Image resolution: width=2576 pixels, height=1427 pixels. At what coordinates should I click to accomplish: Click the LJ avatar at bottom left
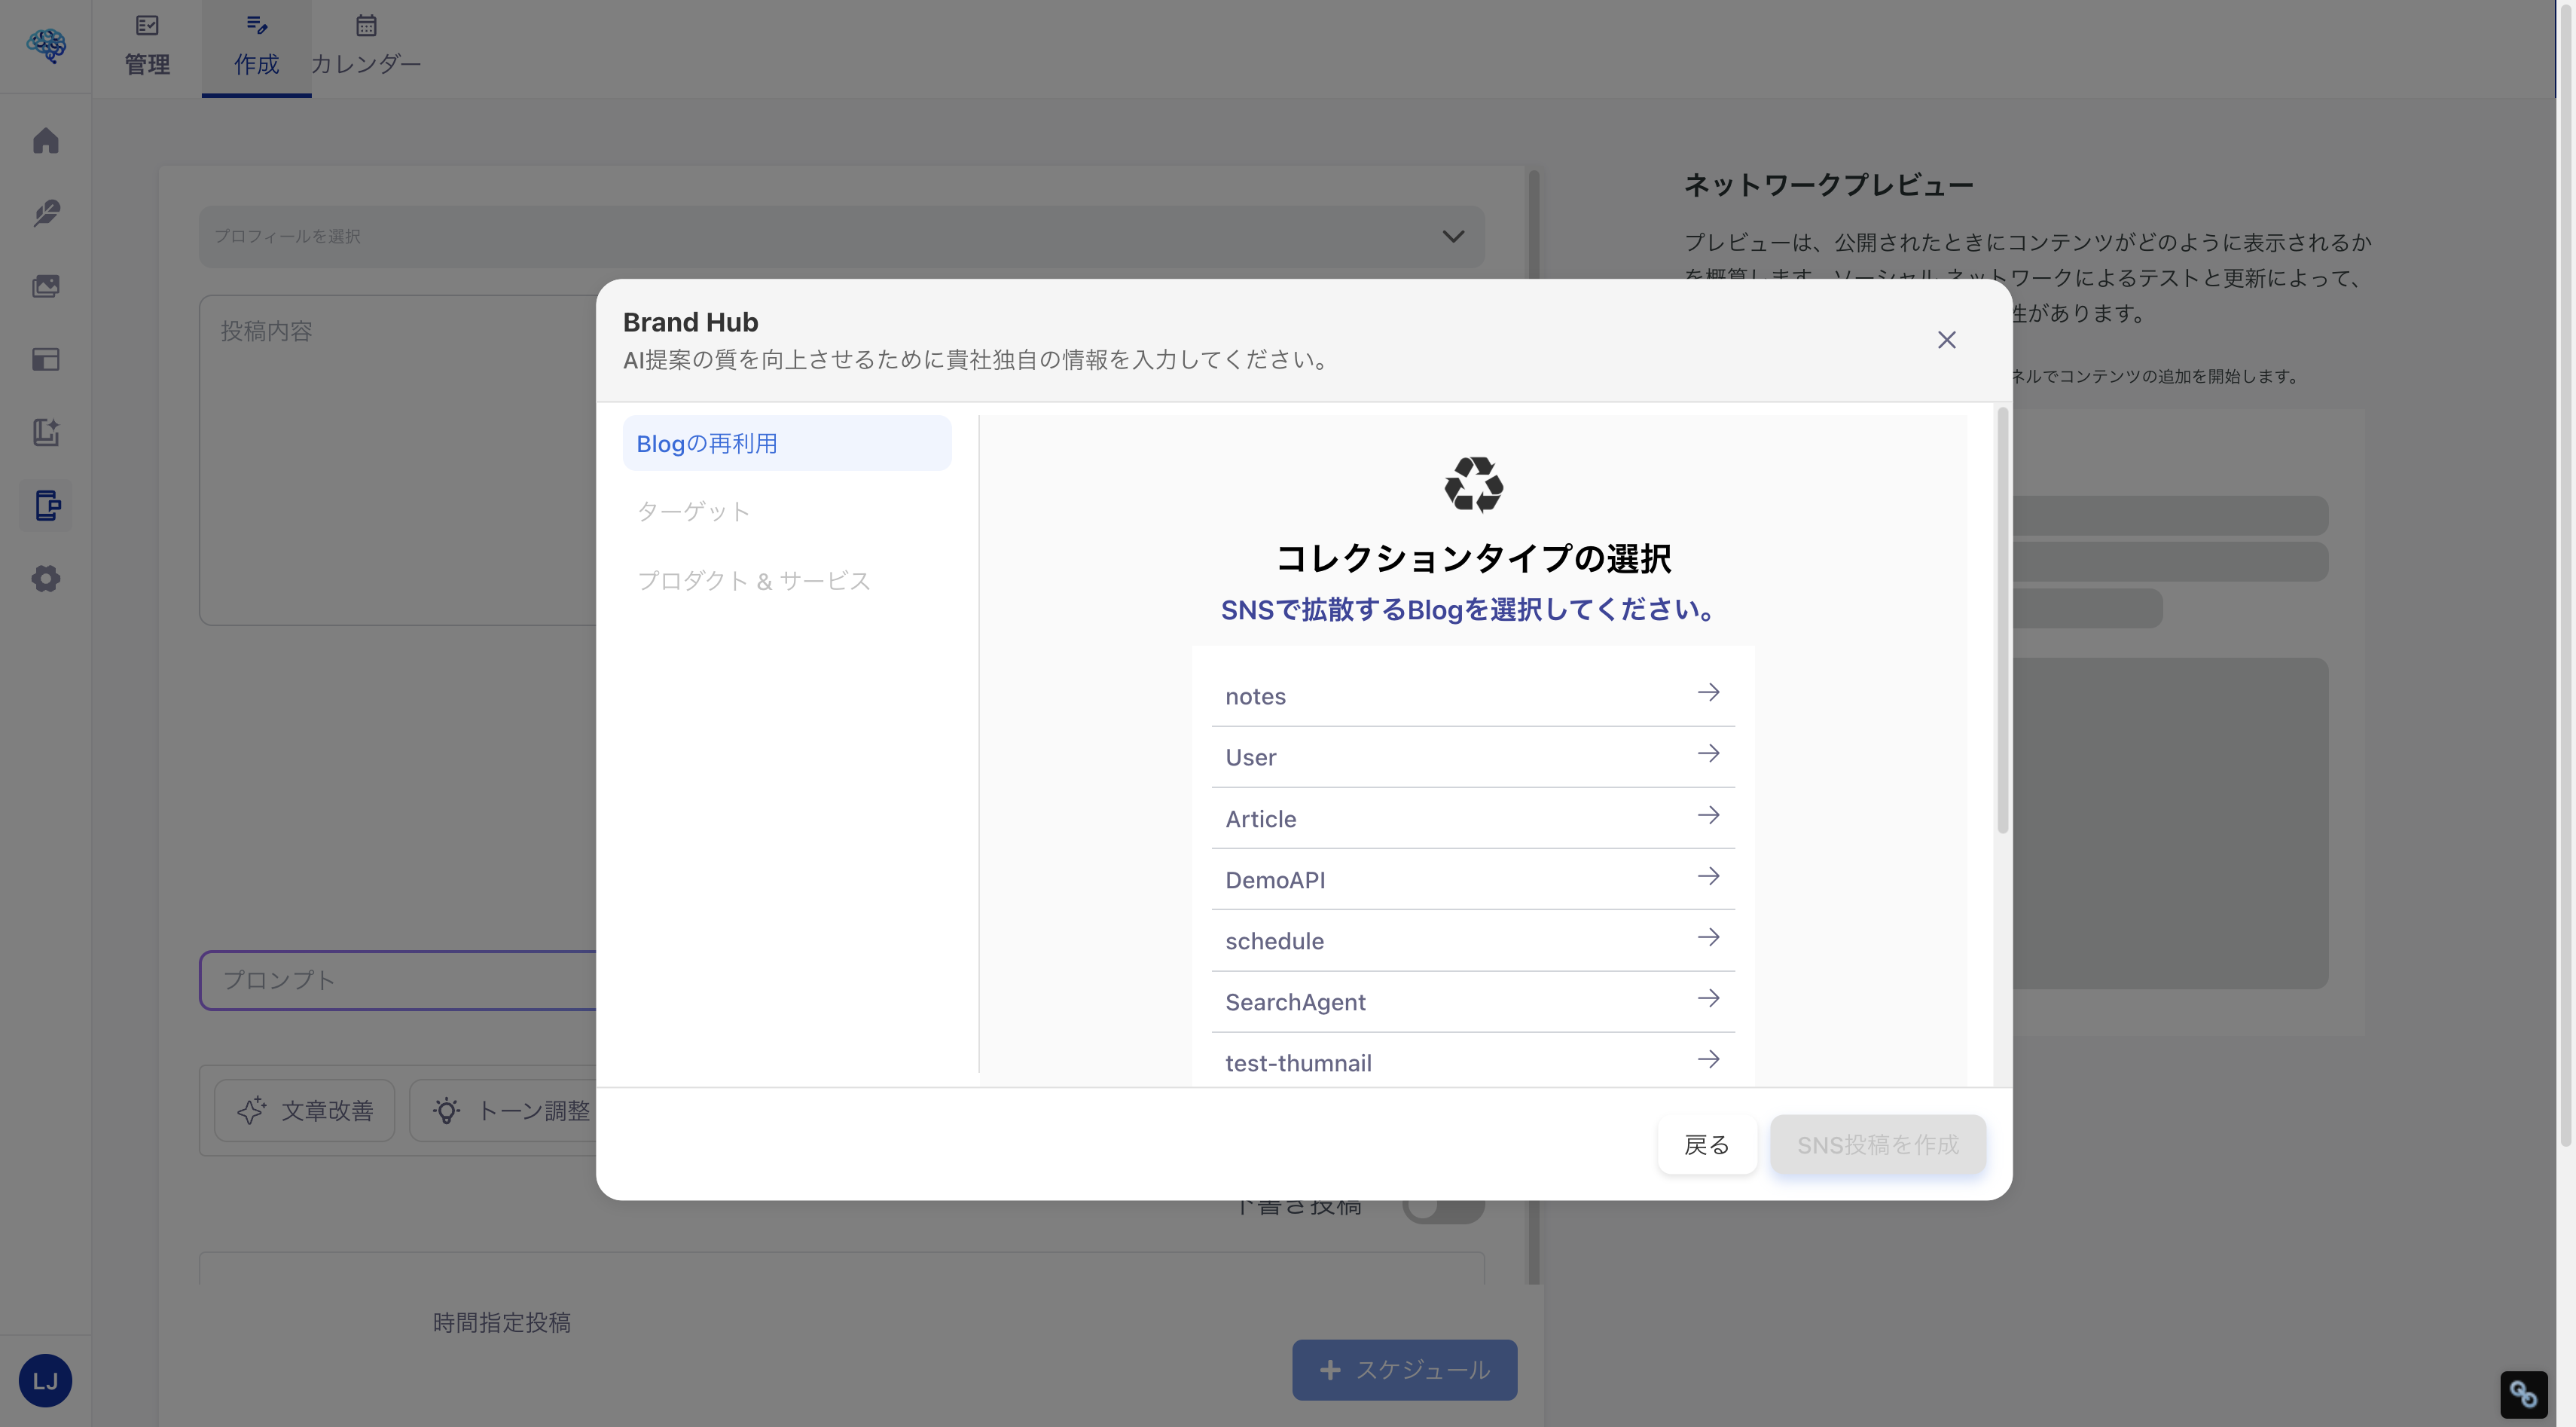pyautogui.click(x=46, y=1380)
